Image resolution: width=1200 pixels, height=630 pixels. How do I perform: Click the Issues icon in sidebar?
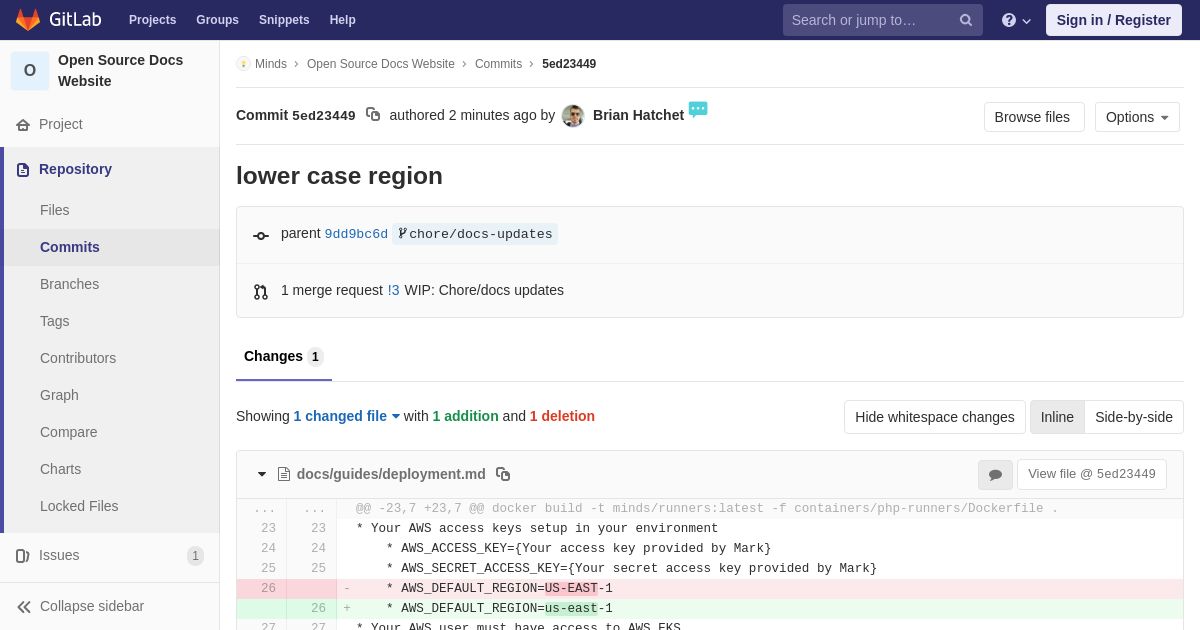(x=23, y=556)
